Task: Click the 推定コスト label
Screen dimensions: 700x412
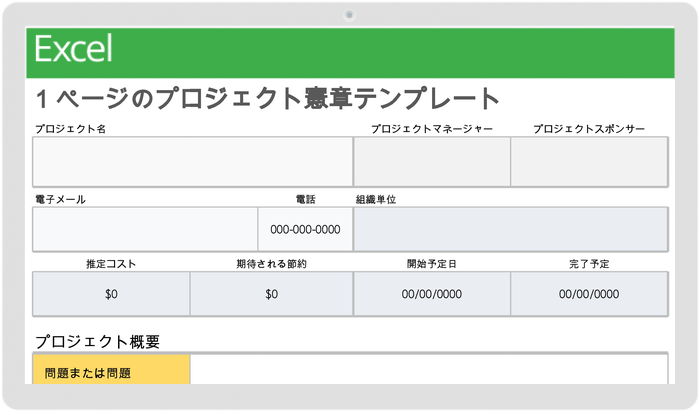Action: (111, 264)
